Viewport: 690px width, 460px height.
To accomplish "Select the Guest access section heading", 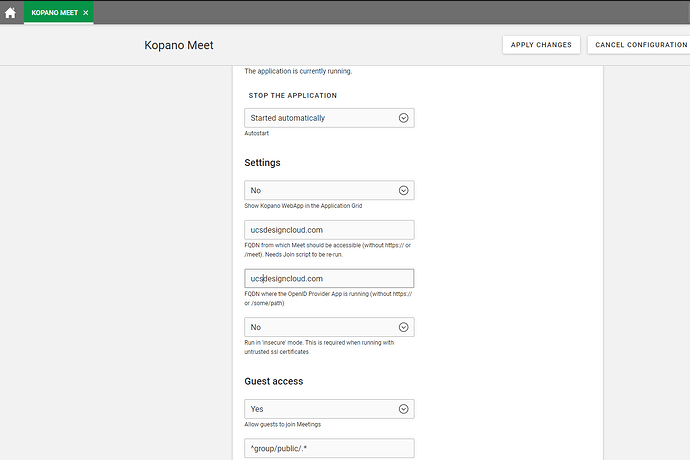I will (274, 381).
